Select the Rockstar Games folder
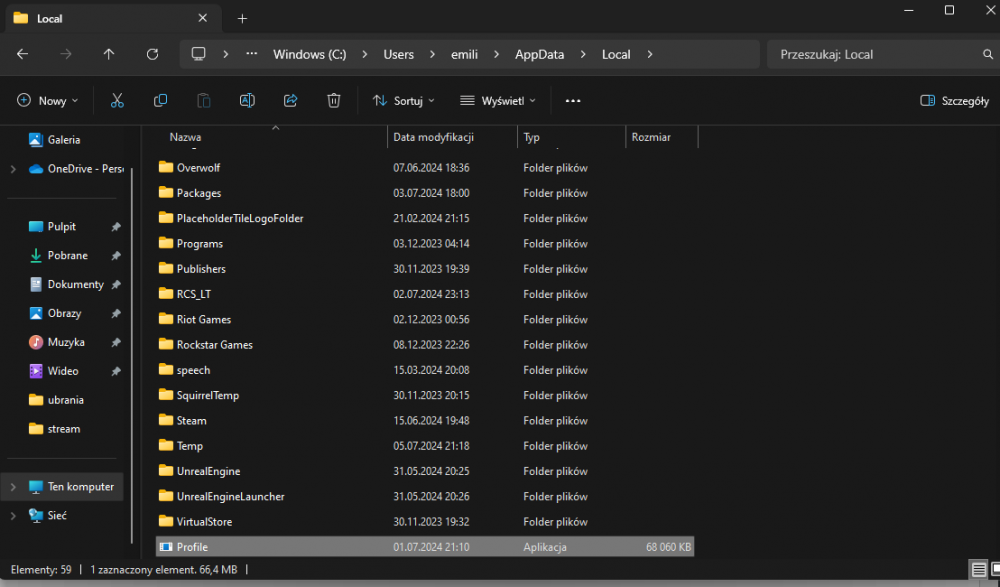 [214, 345]
